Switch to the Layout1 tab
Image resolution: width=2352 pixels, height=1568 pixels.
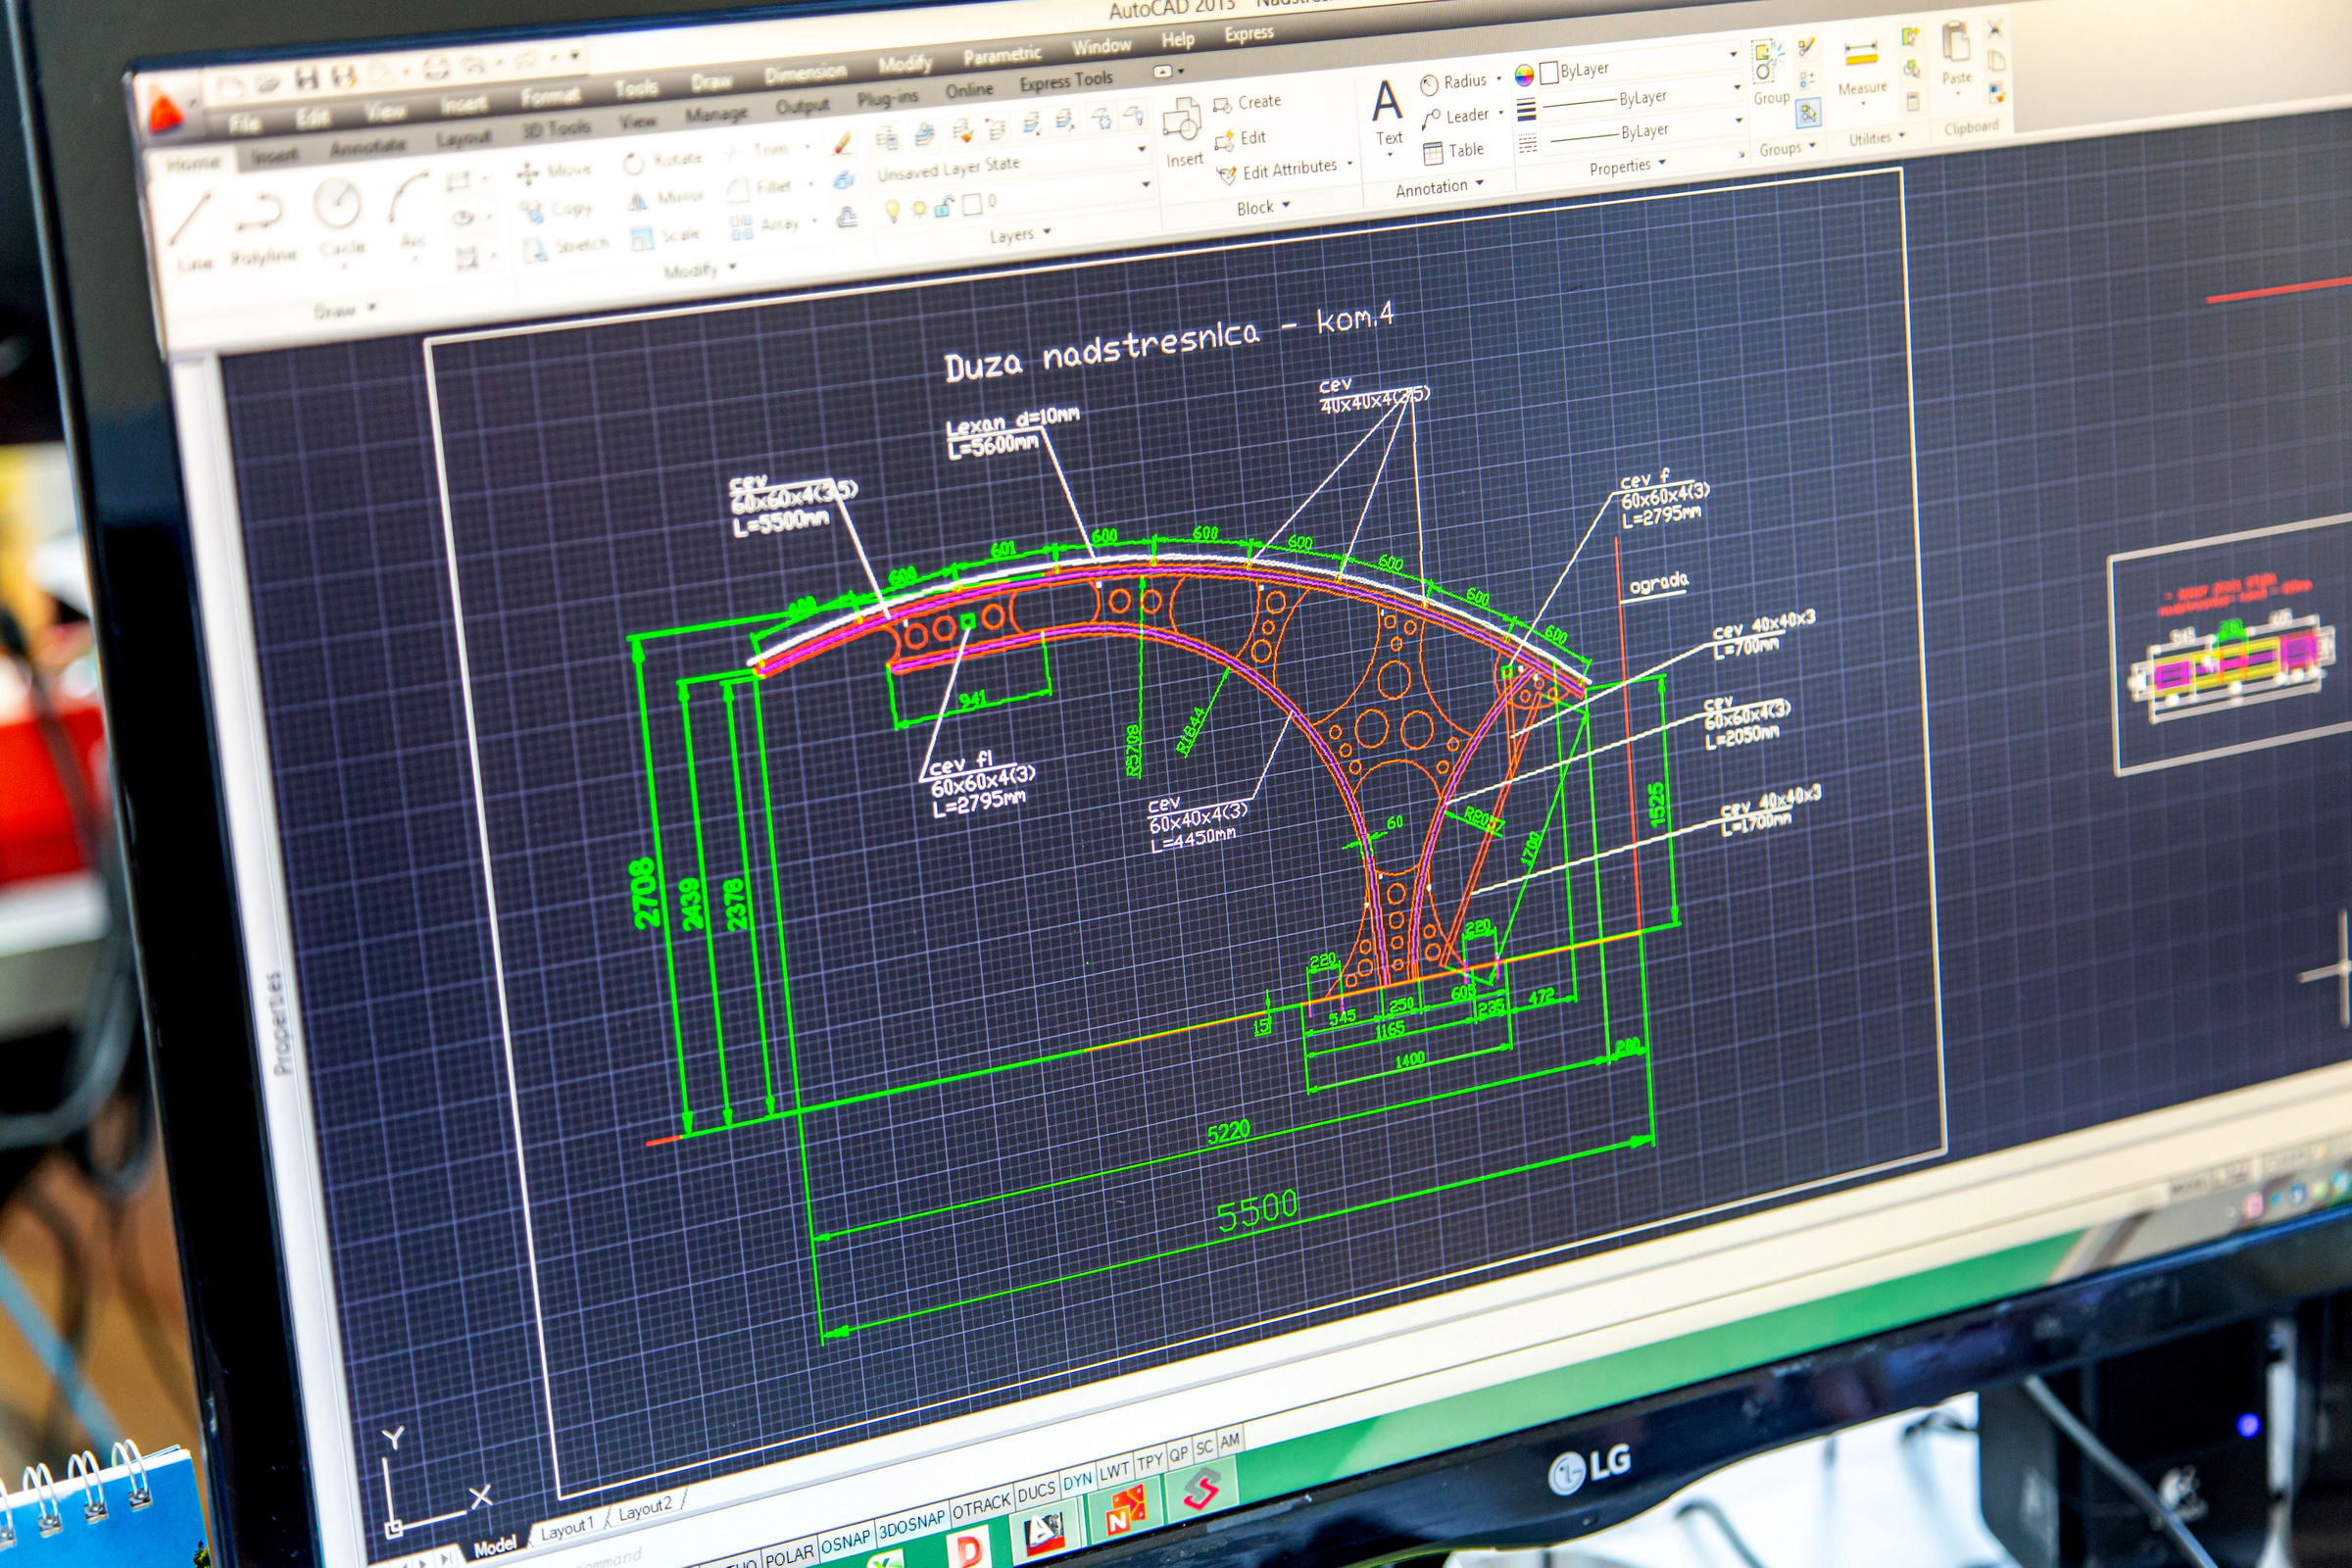pos(567,1528)
